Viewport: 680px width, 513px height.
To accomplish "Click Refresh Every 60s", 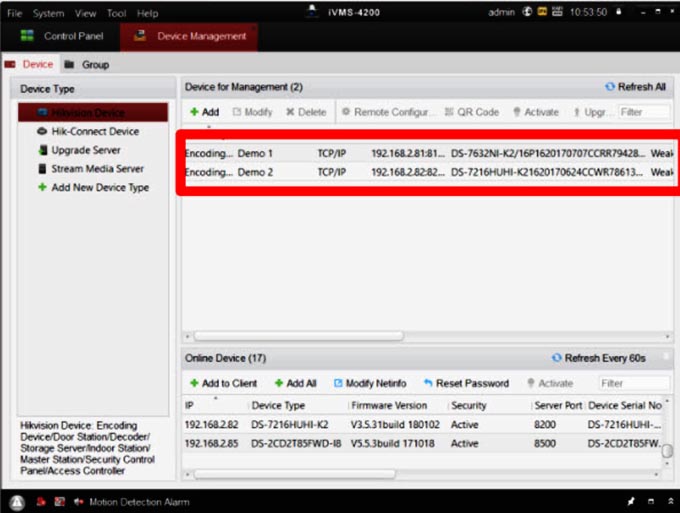I will click(598, 358).
